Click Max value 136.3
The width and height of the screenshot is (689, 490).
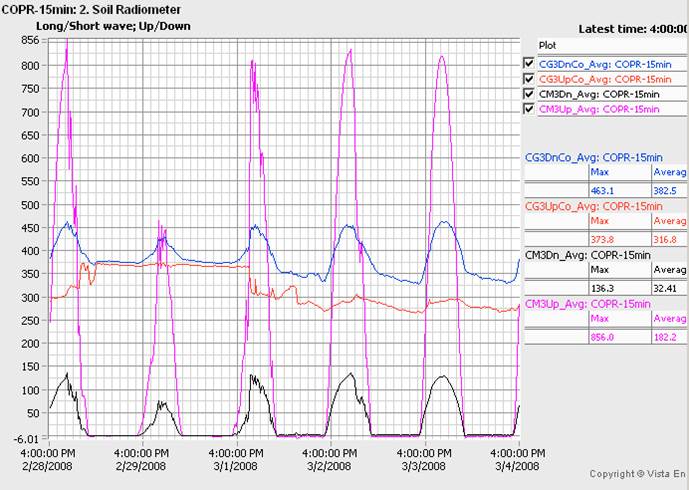click(602, 289)
